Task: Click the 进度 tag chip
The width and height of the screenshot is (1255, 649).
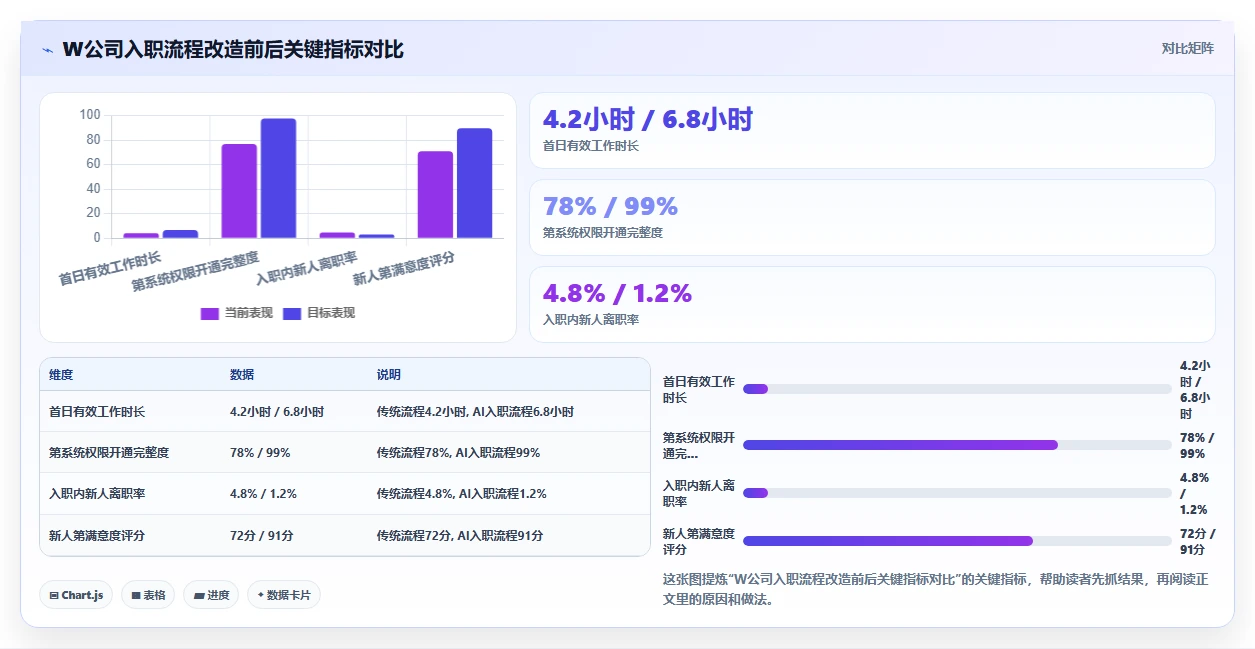Action: click(211, 595)
